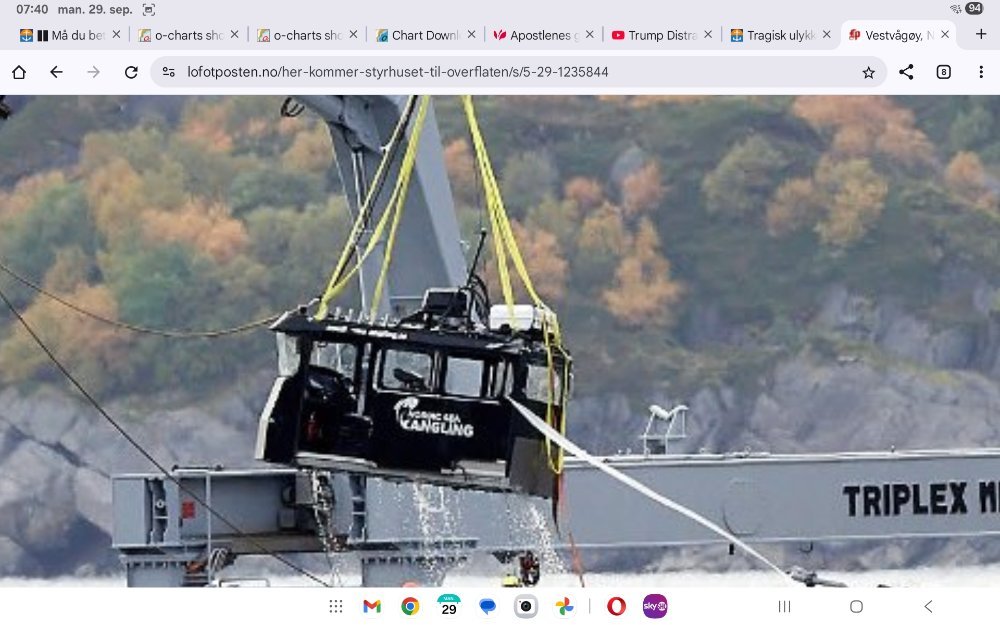The image size is (1000, 625).
Task: Open Gmail from the taskbar
Action: [372, 606]
